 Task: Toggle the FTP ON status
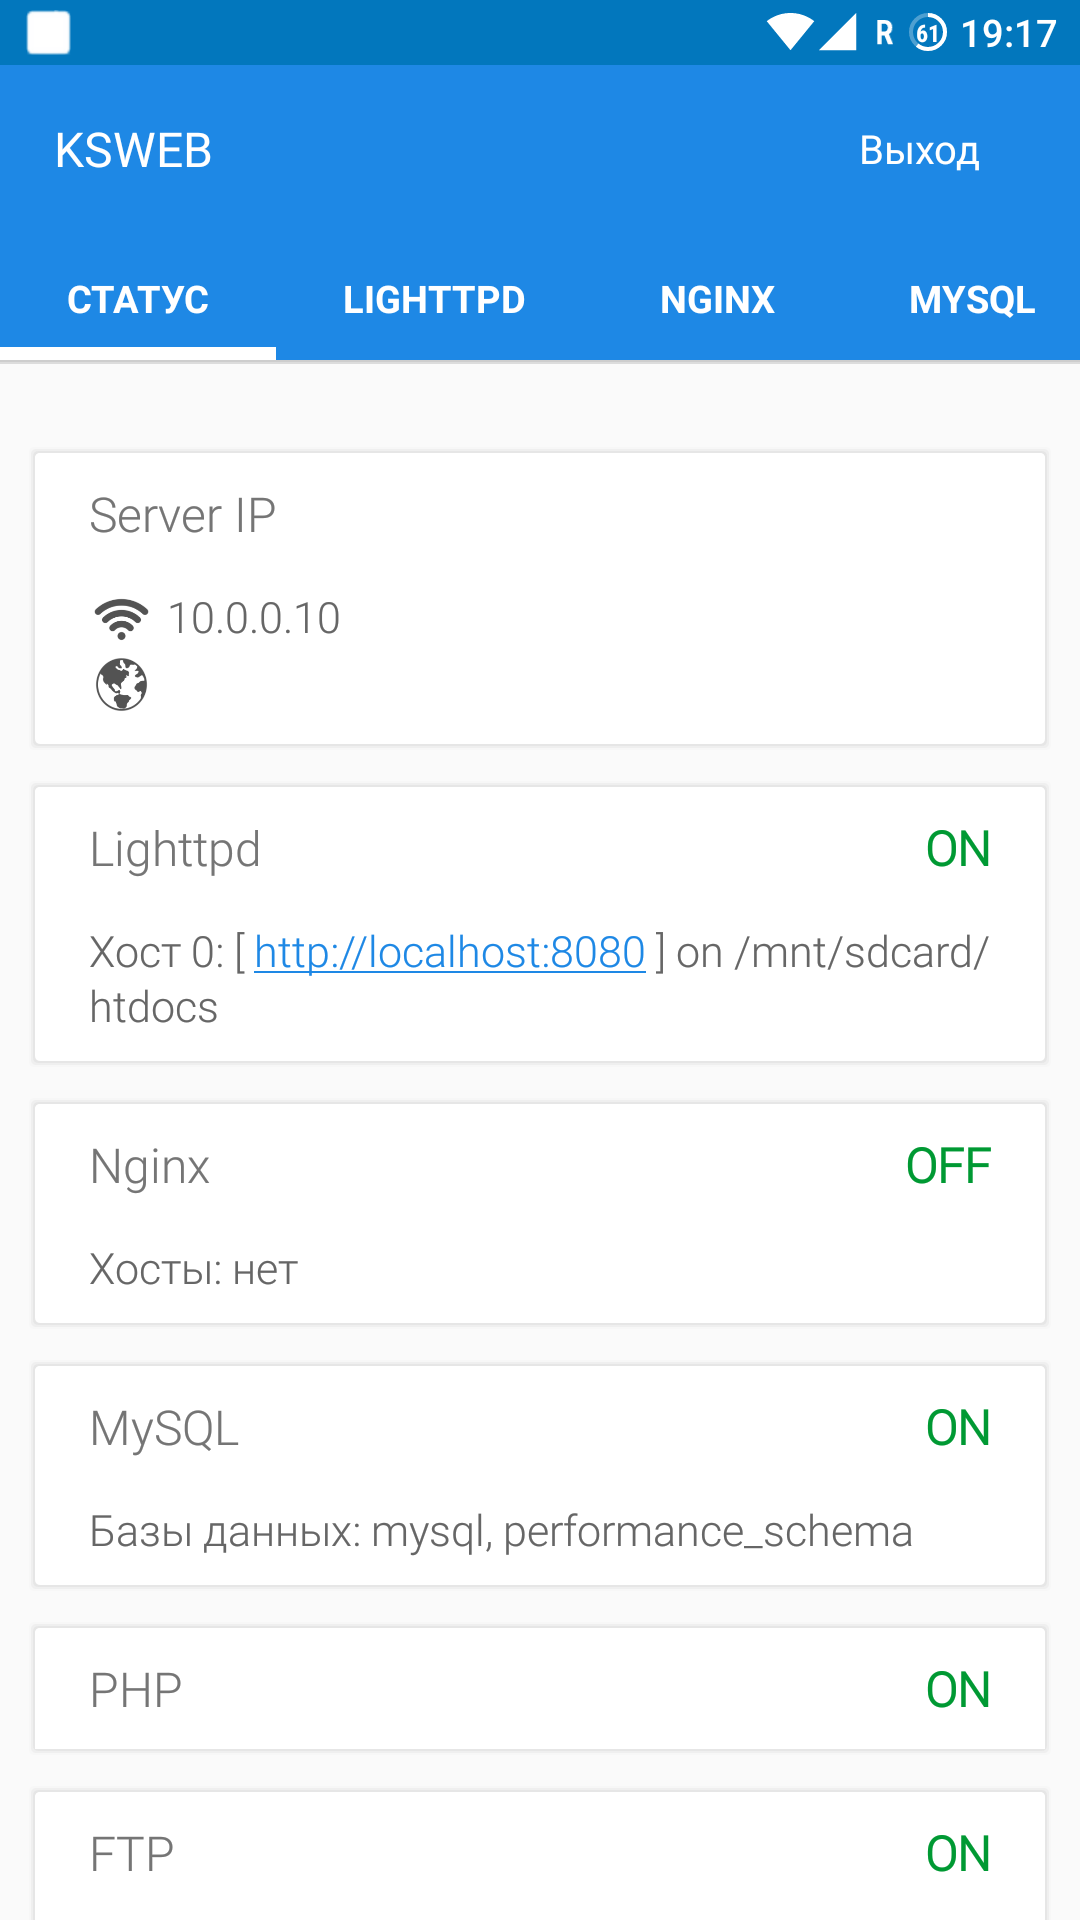click(957, 1854)
